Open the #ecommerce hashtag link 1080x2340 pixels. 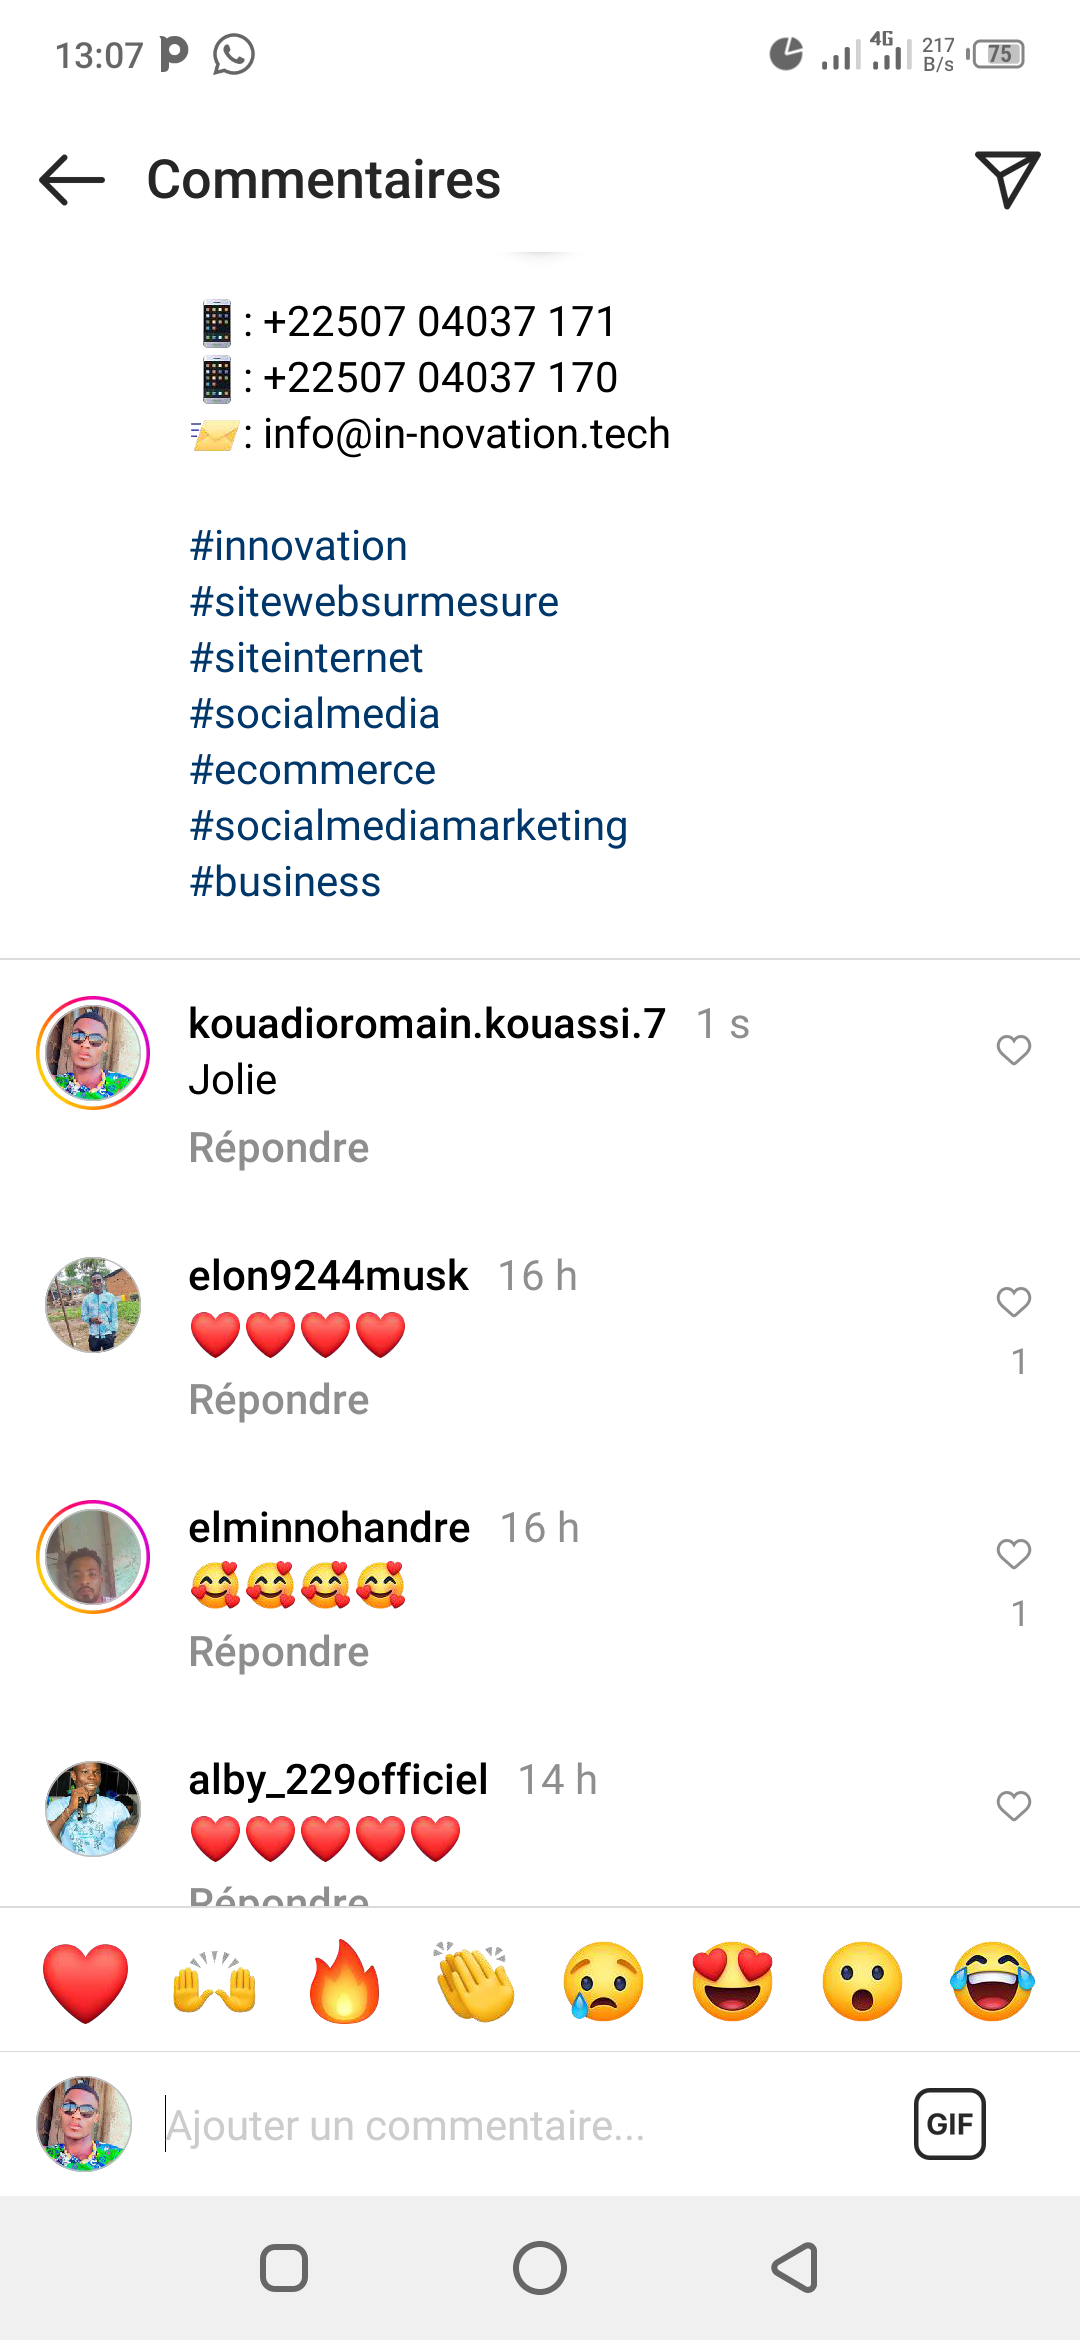(x=313, y=770)
